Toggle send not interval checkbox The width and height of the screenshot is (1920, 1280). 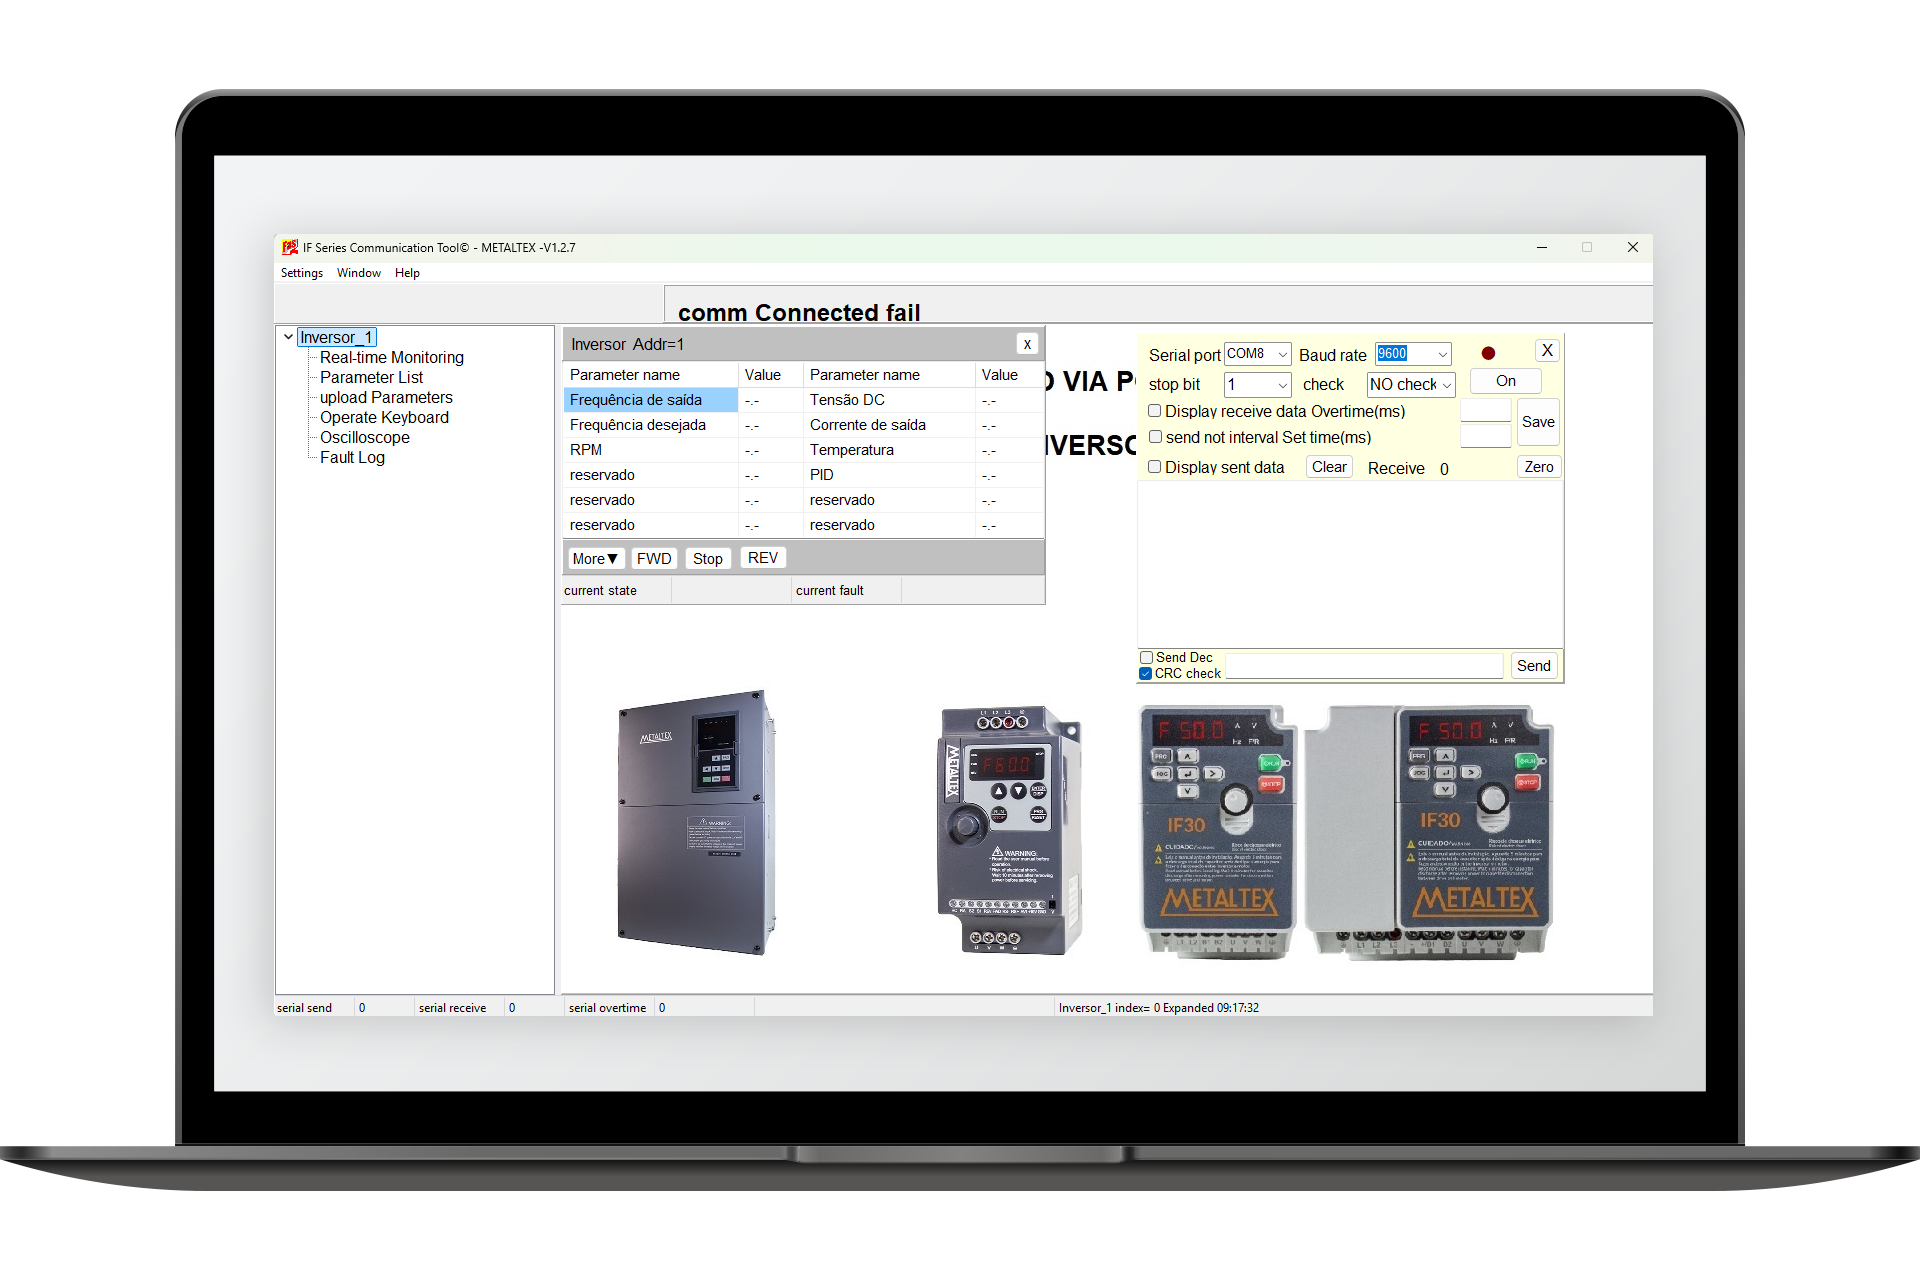[1155, 437]
